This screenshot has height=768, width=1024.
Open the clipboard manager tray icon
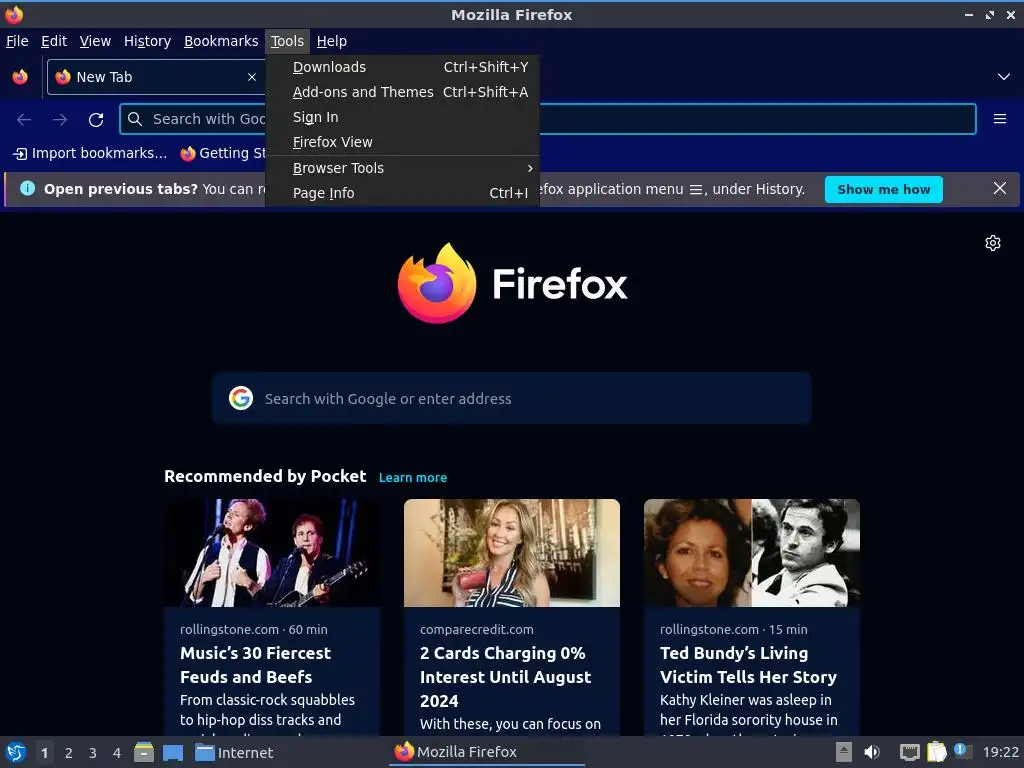(936, 752)
